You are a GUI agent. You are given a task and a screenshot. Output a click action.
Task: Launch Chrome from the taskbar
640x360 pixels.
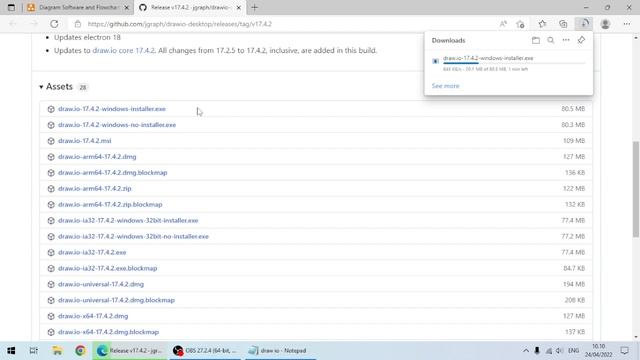click(x=80, y=351)
